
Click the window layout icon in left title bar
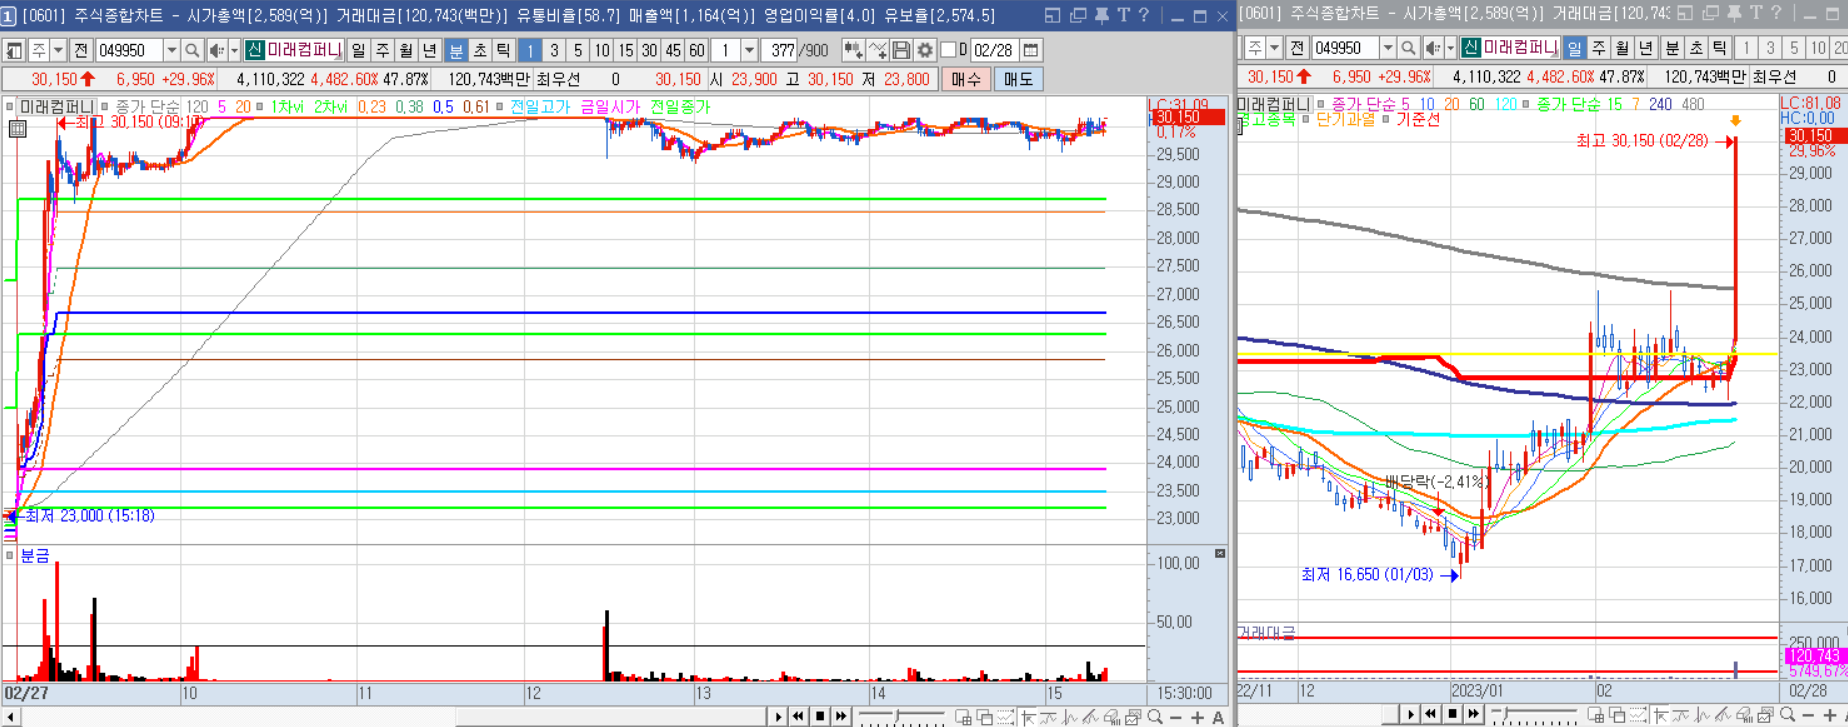pyautogui.click(x=1052, y=15)
